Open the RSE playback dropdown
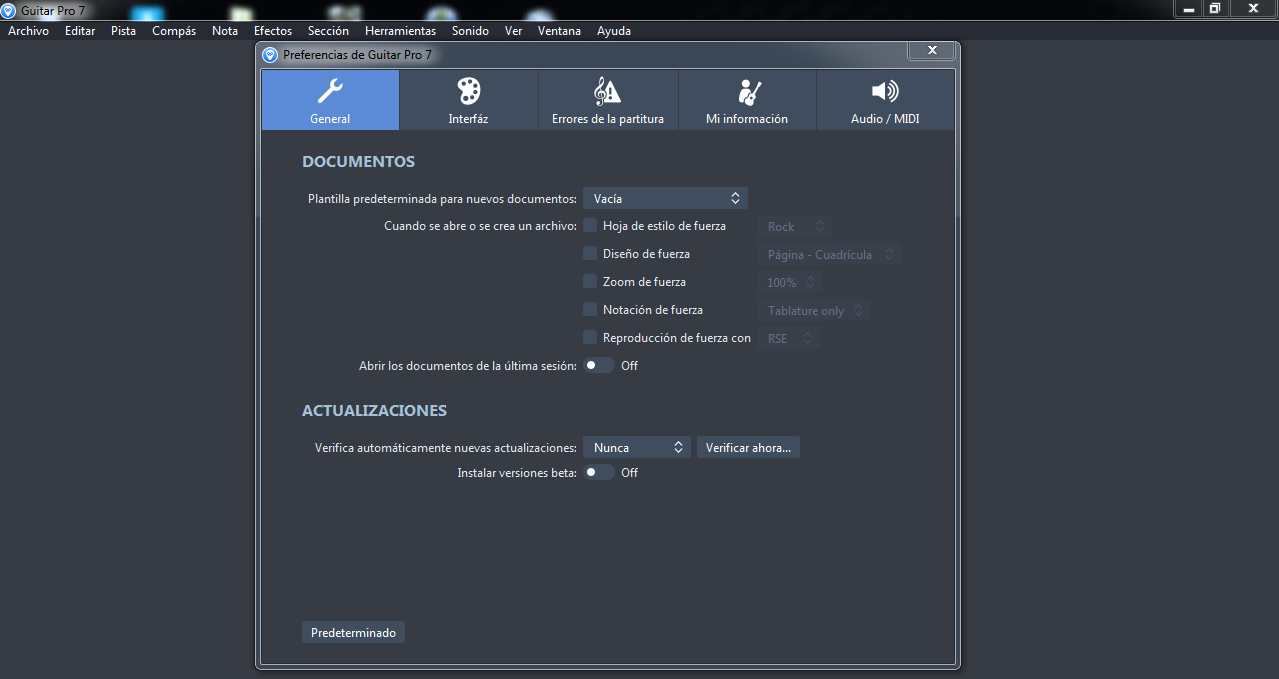Viewport: 1279px width, 679px height. point(789,338)
